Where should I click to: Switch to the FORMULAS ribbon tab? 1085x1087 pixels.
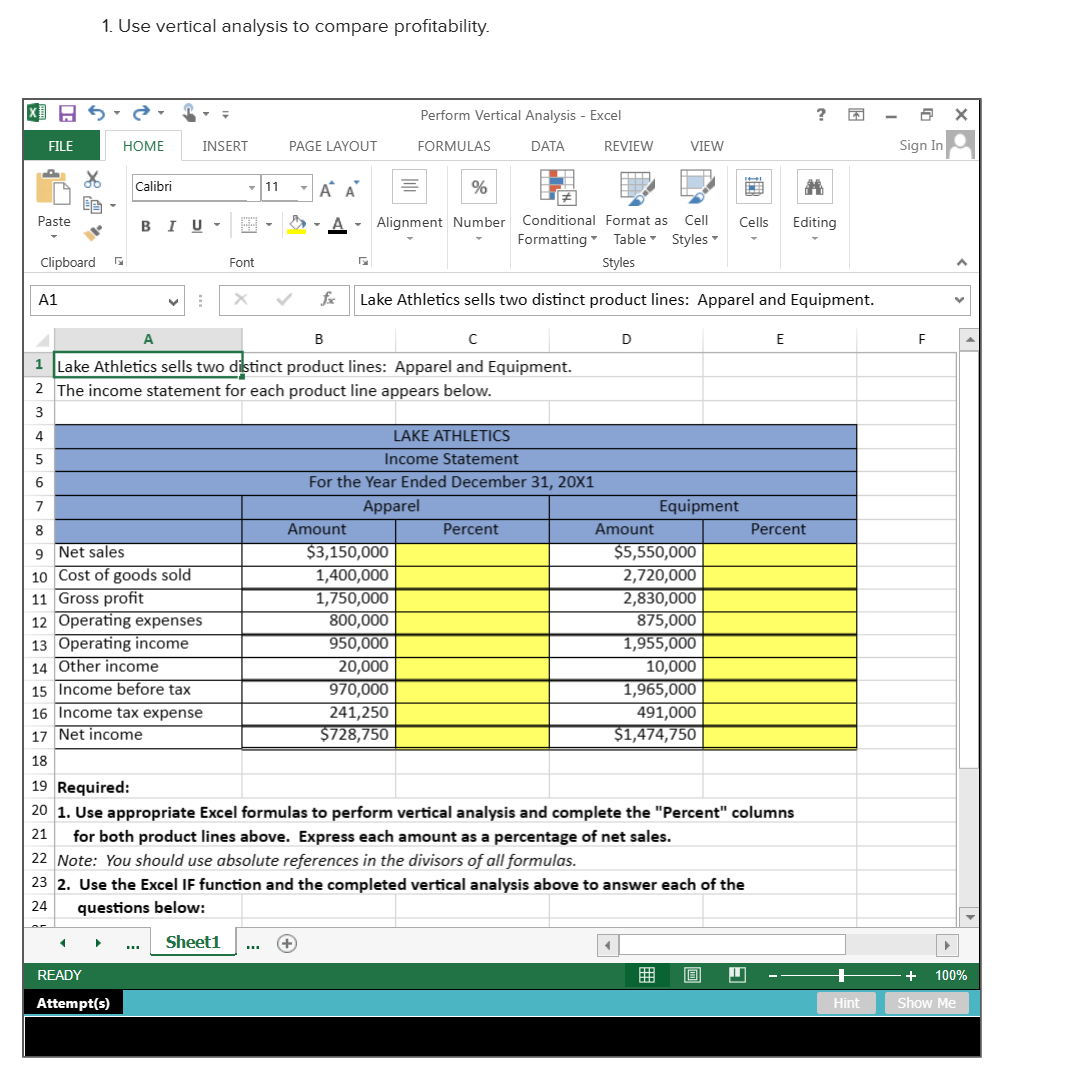click(454, 146)
